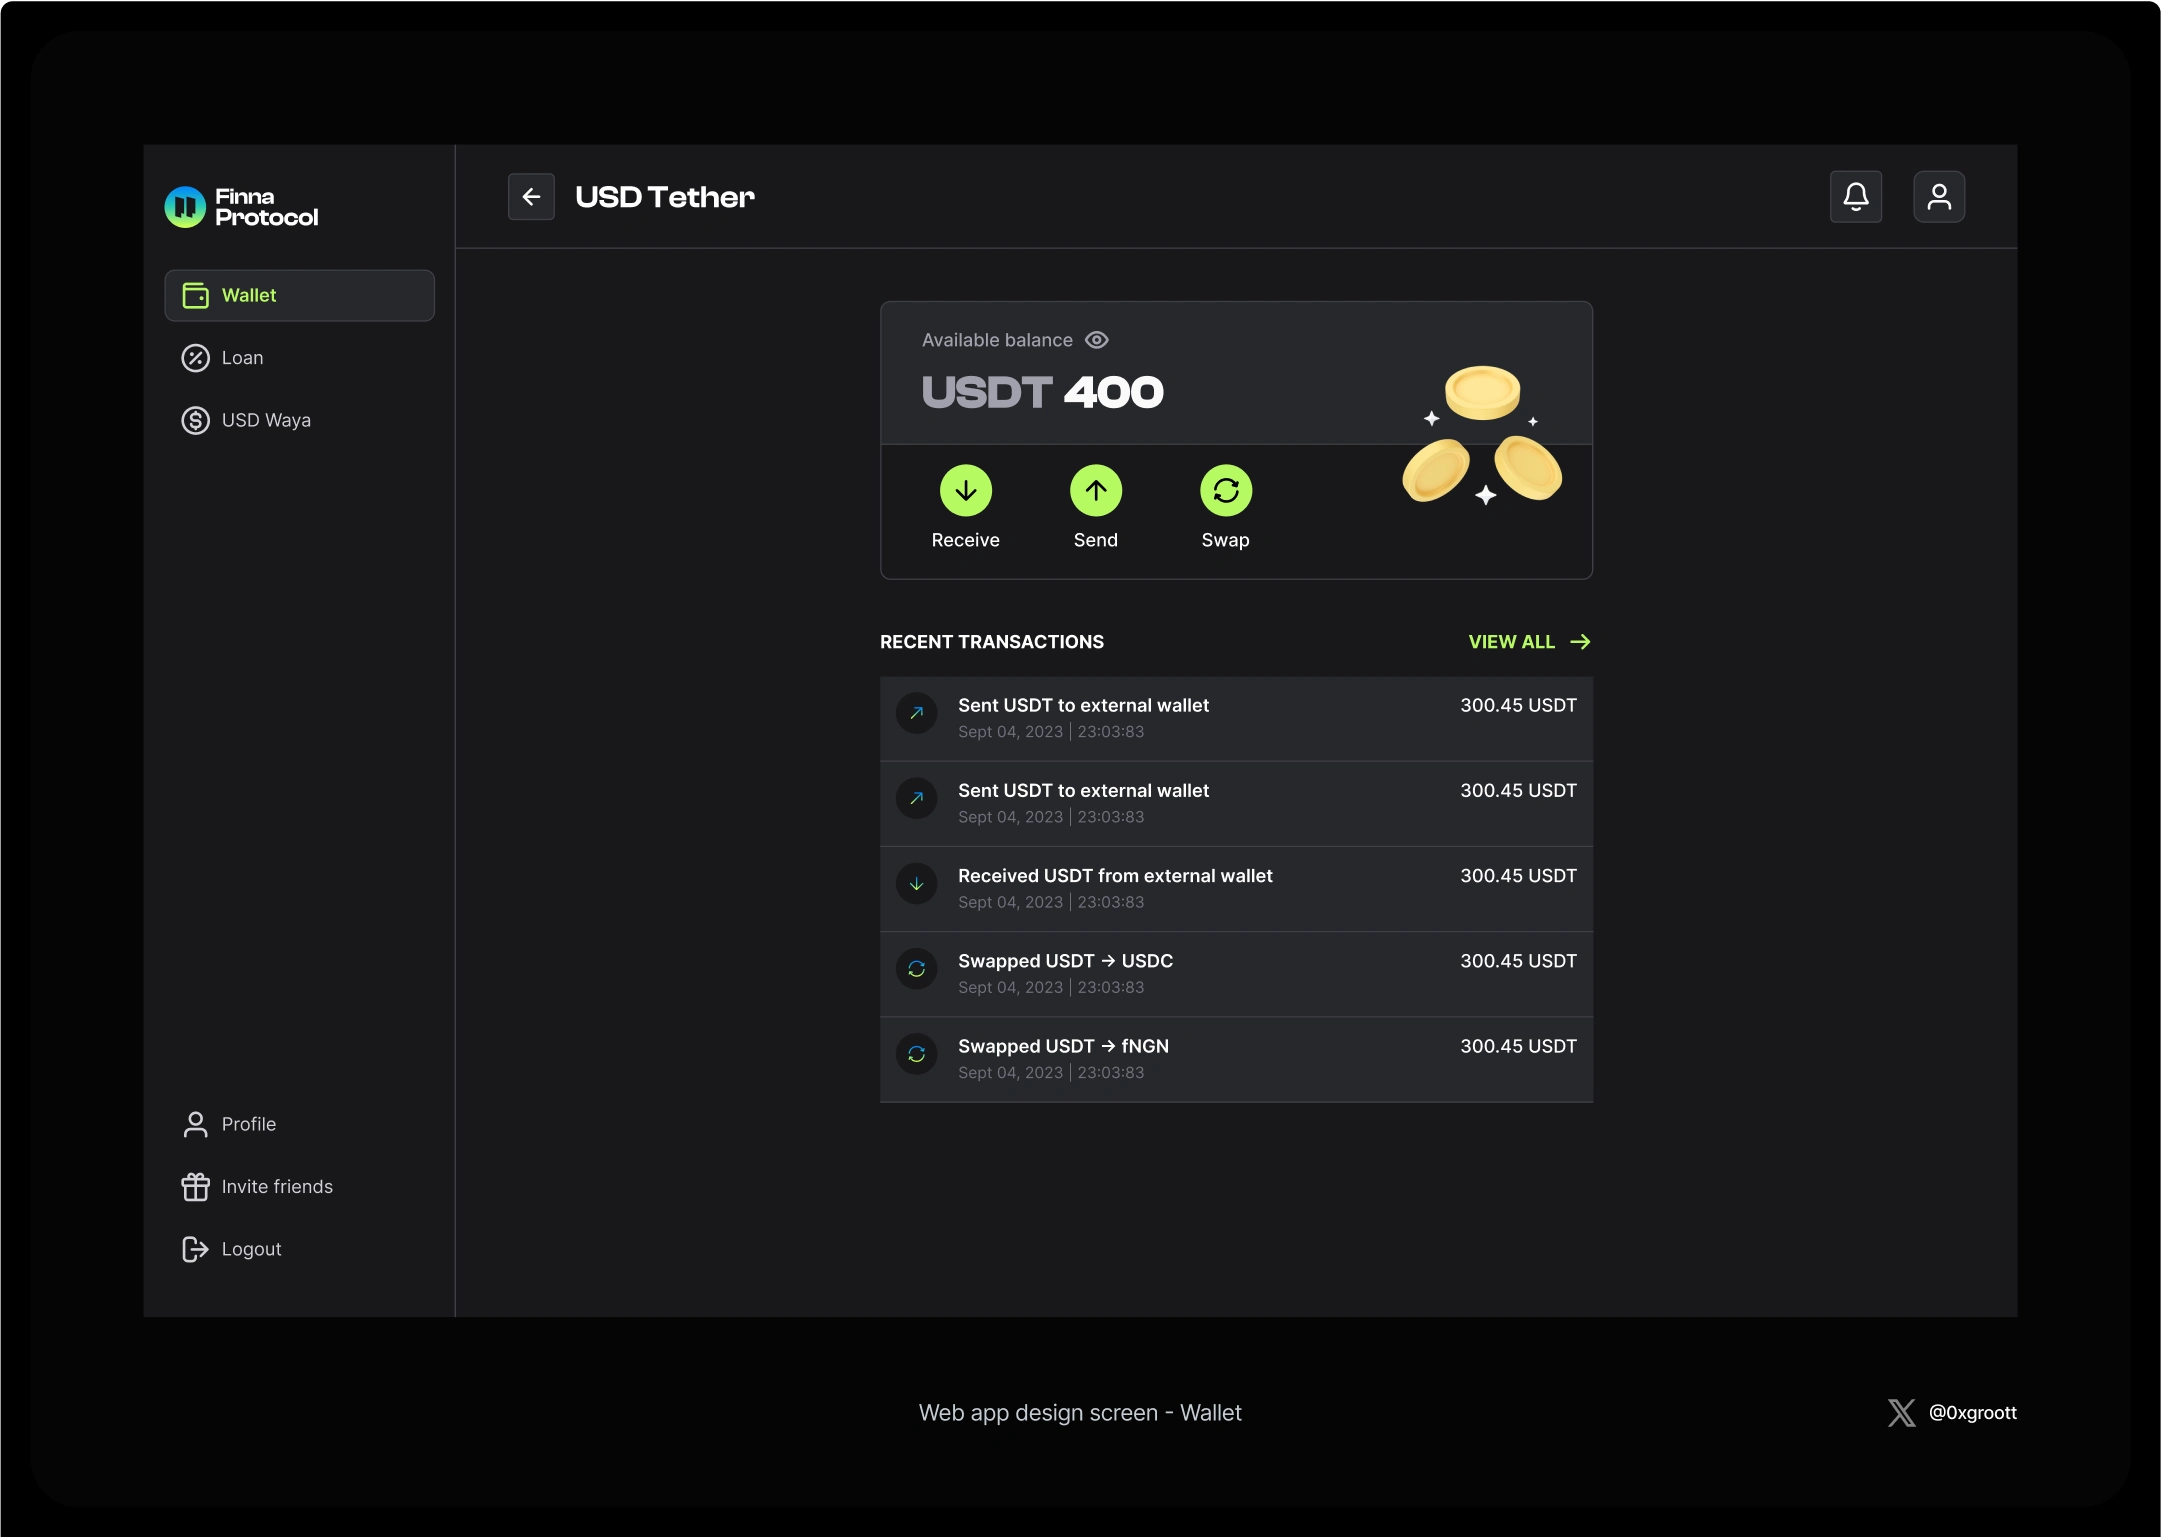
Task: Click the USD Waya sidebar icon
Action: (196, 420)
